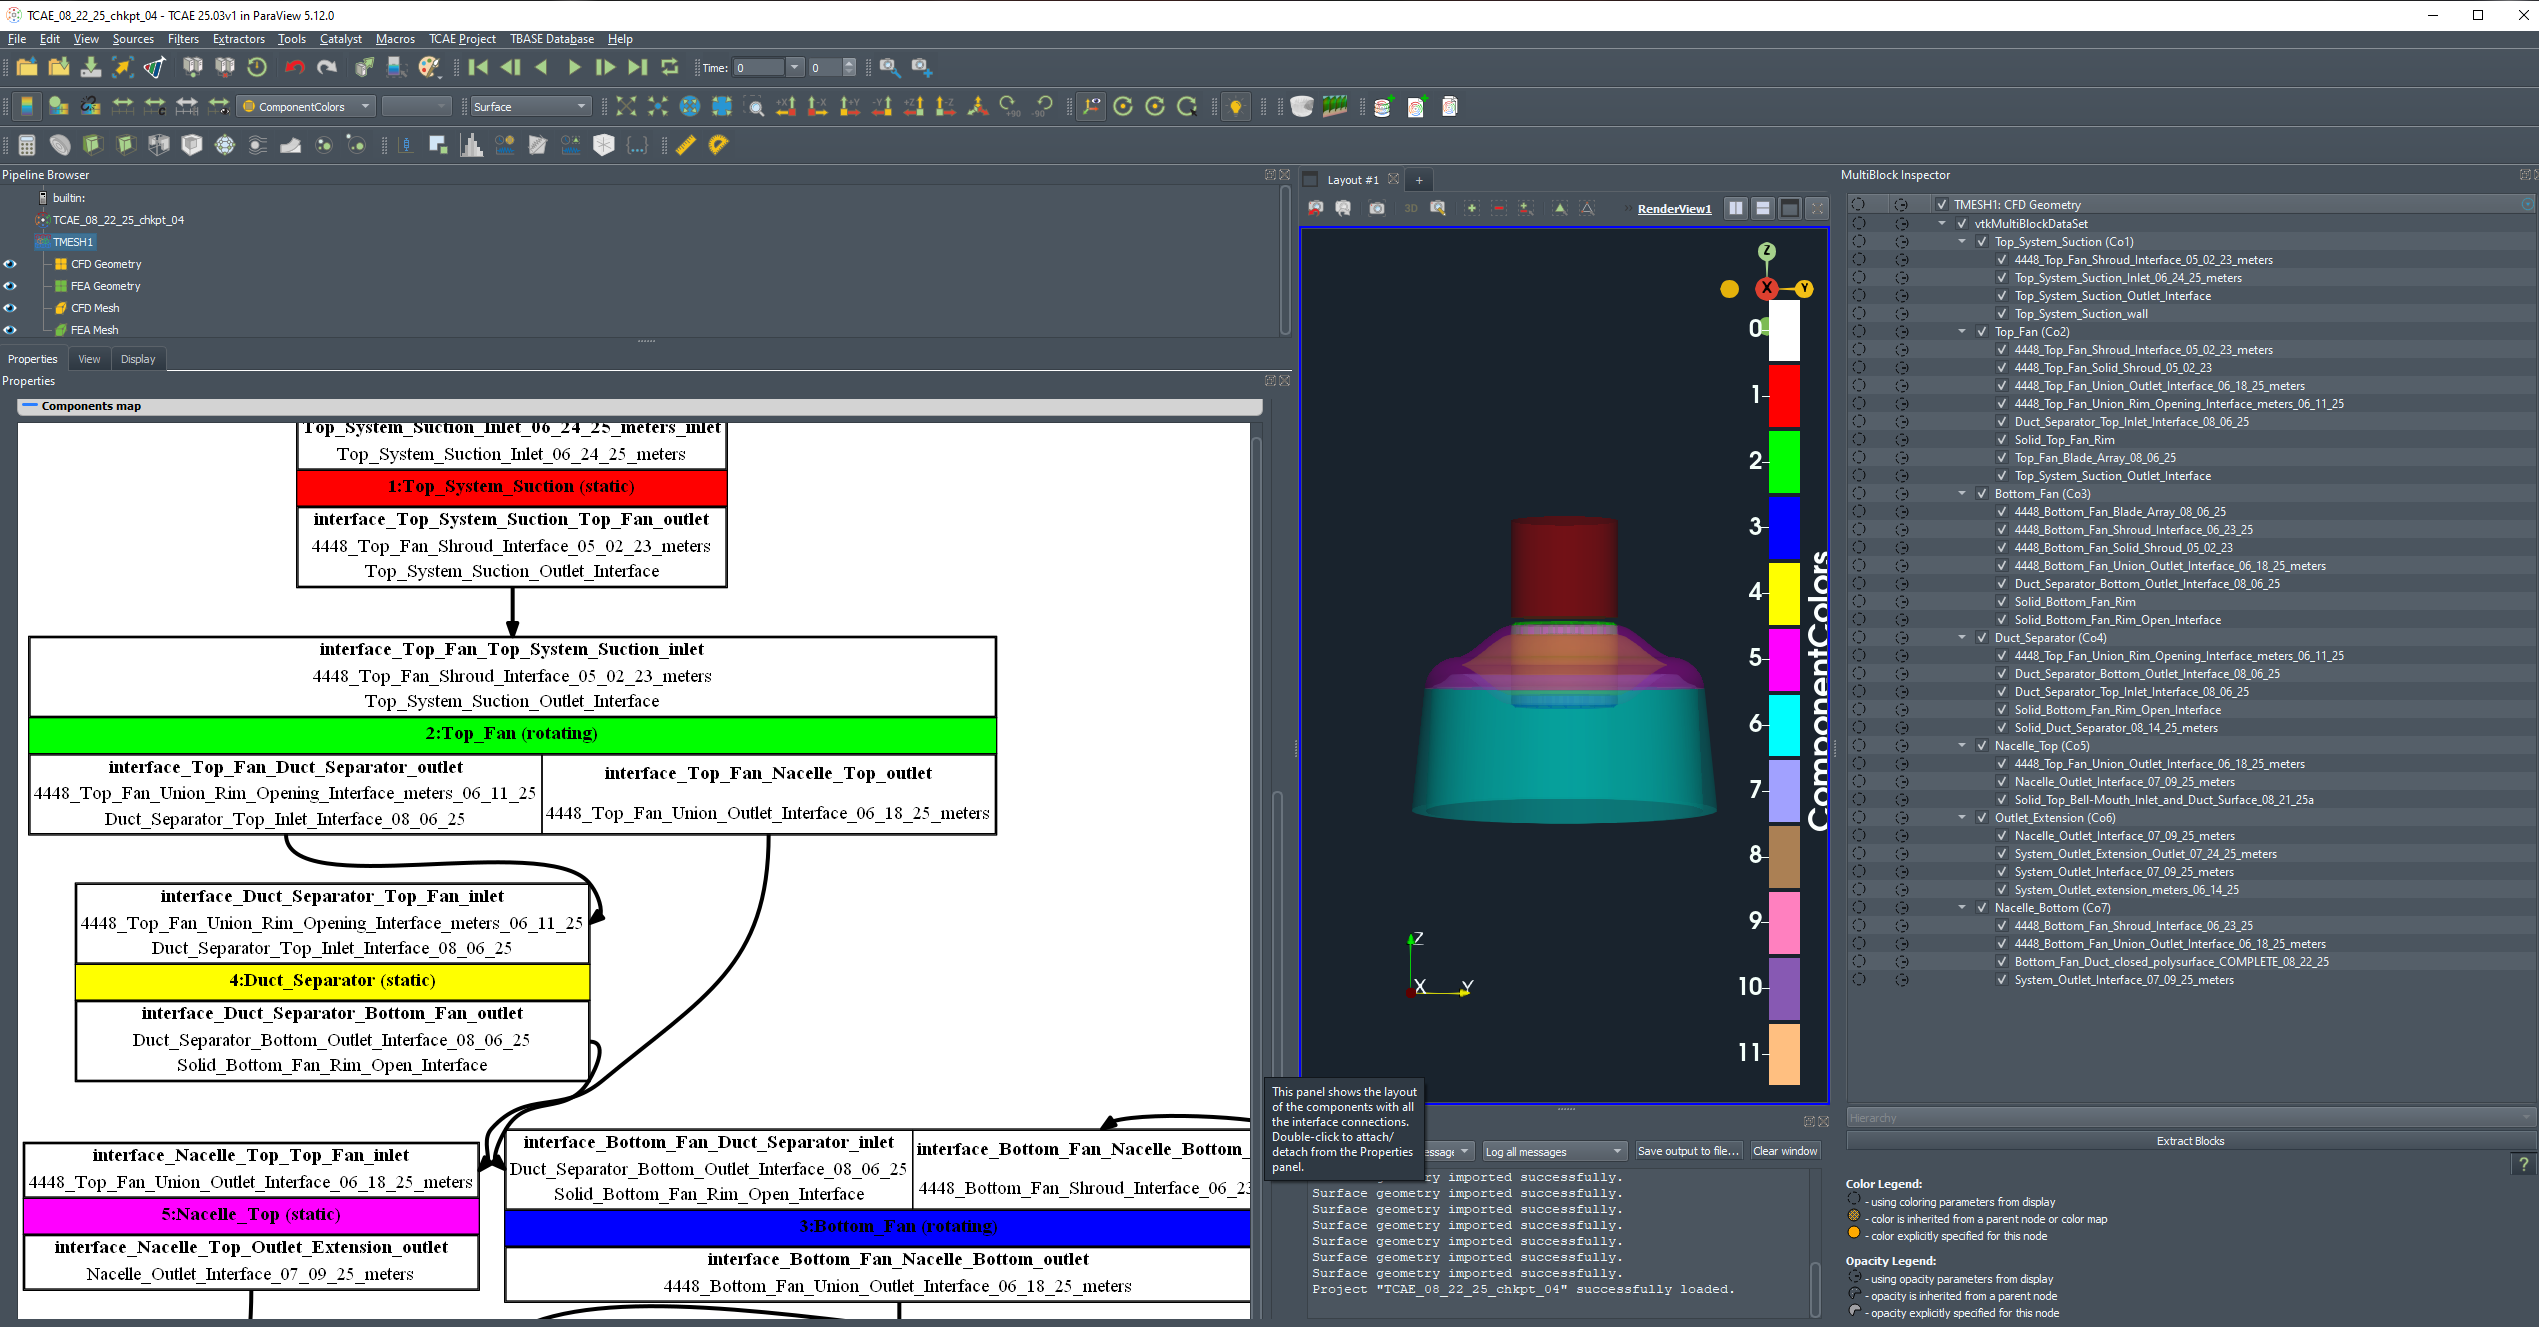This screenshot has width=2539, height=1327.
Task: Uncheck the Top_Fan (Co2) block checkbox
Action: [1981, 332]
